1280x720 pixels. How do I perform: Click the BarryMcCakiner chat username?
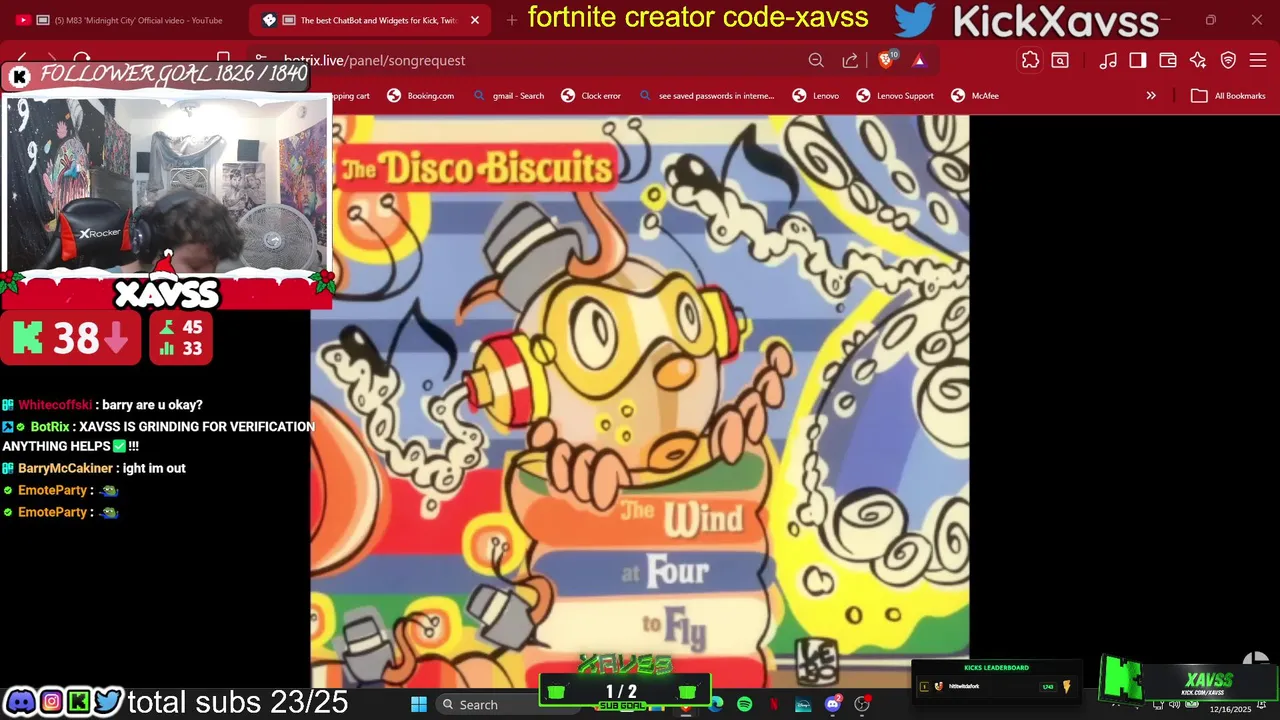(65, 468)
